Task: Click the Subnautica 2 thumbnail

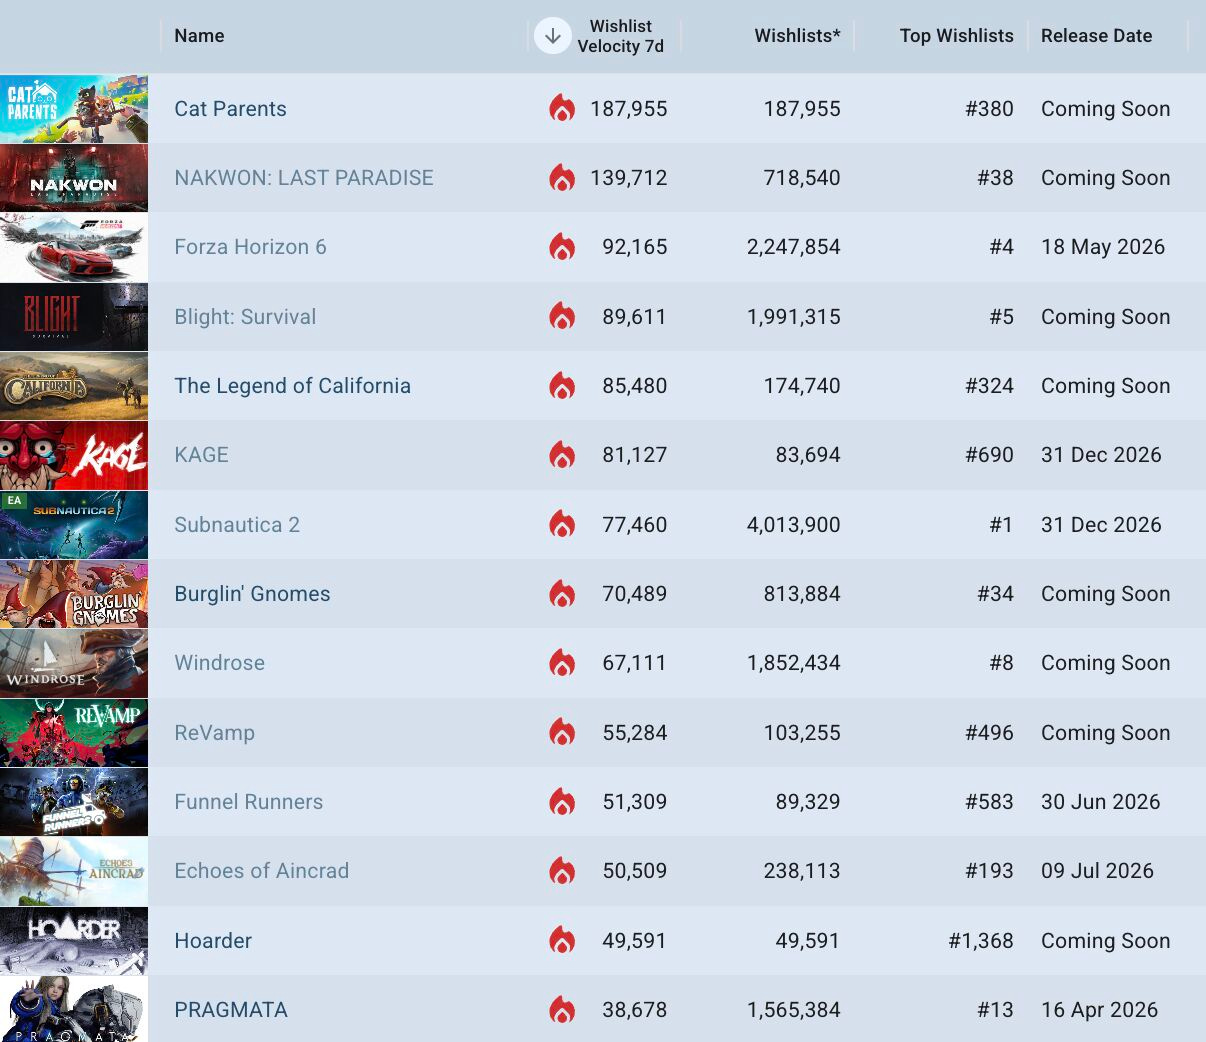Action: tap(74, 525)
